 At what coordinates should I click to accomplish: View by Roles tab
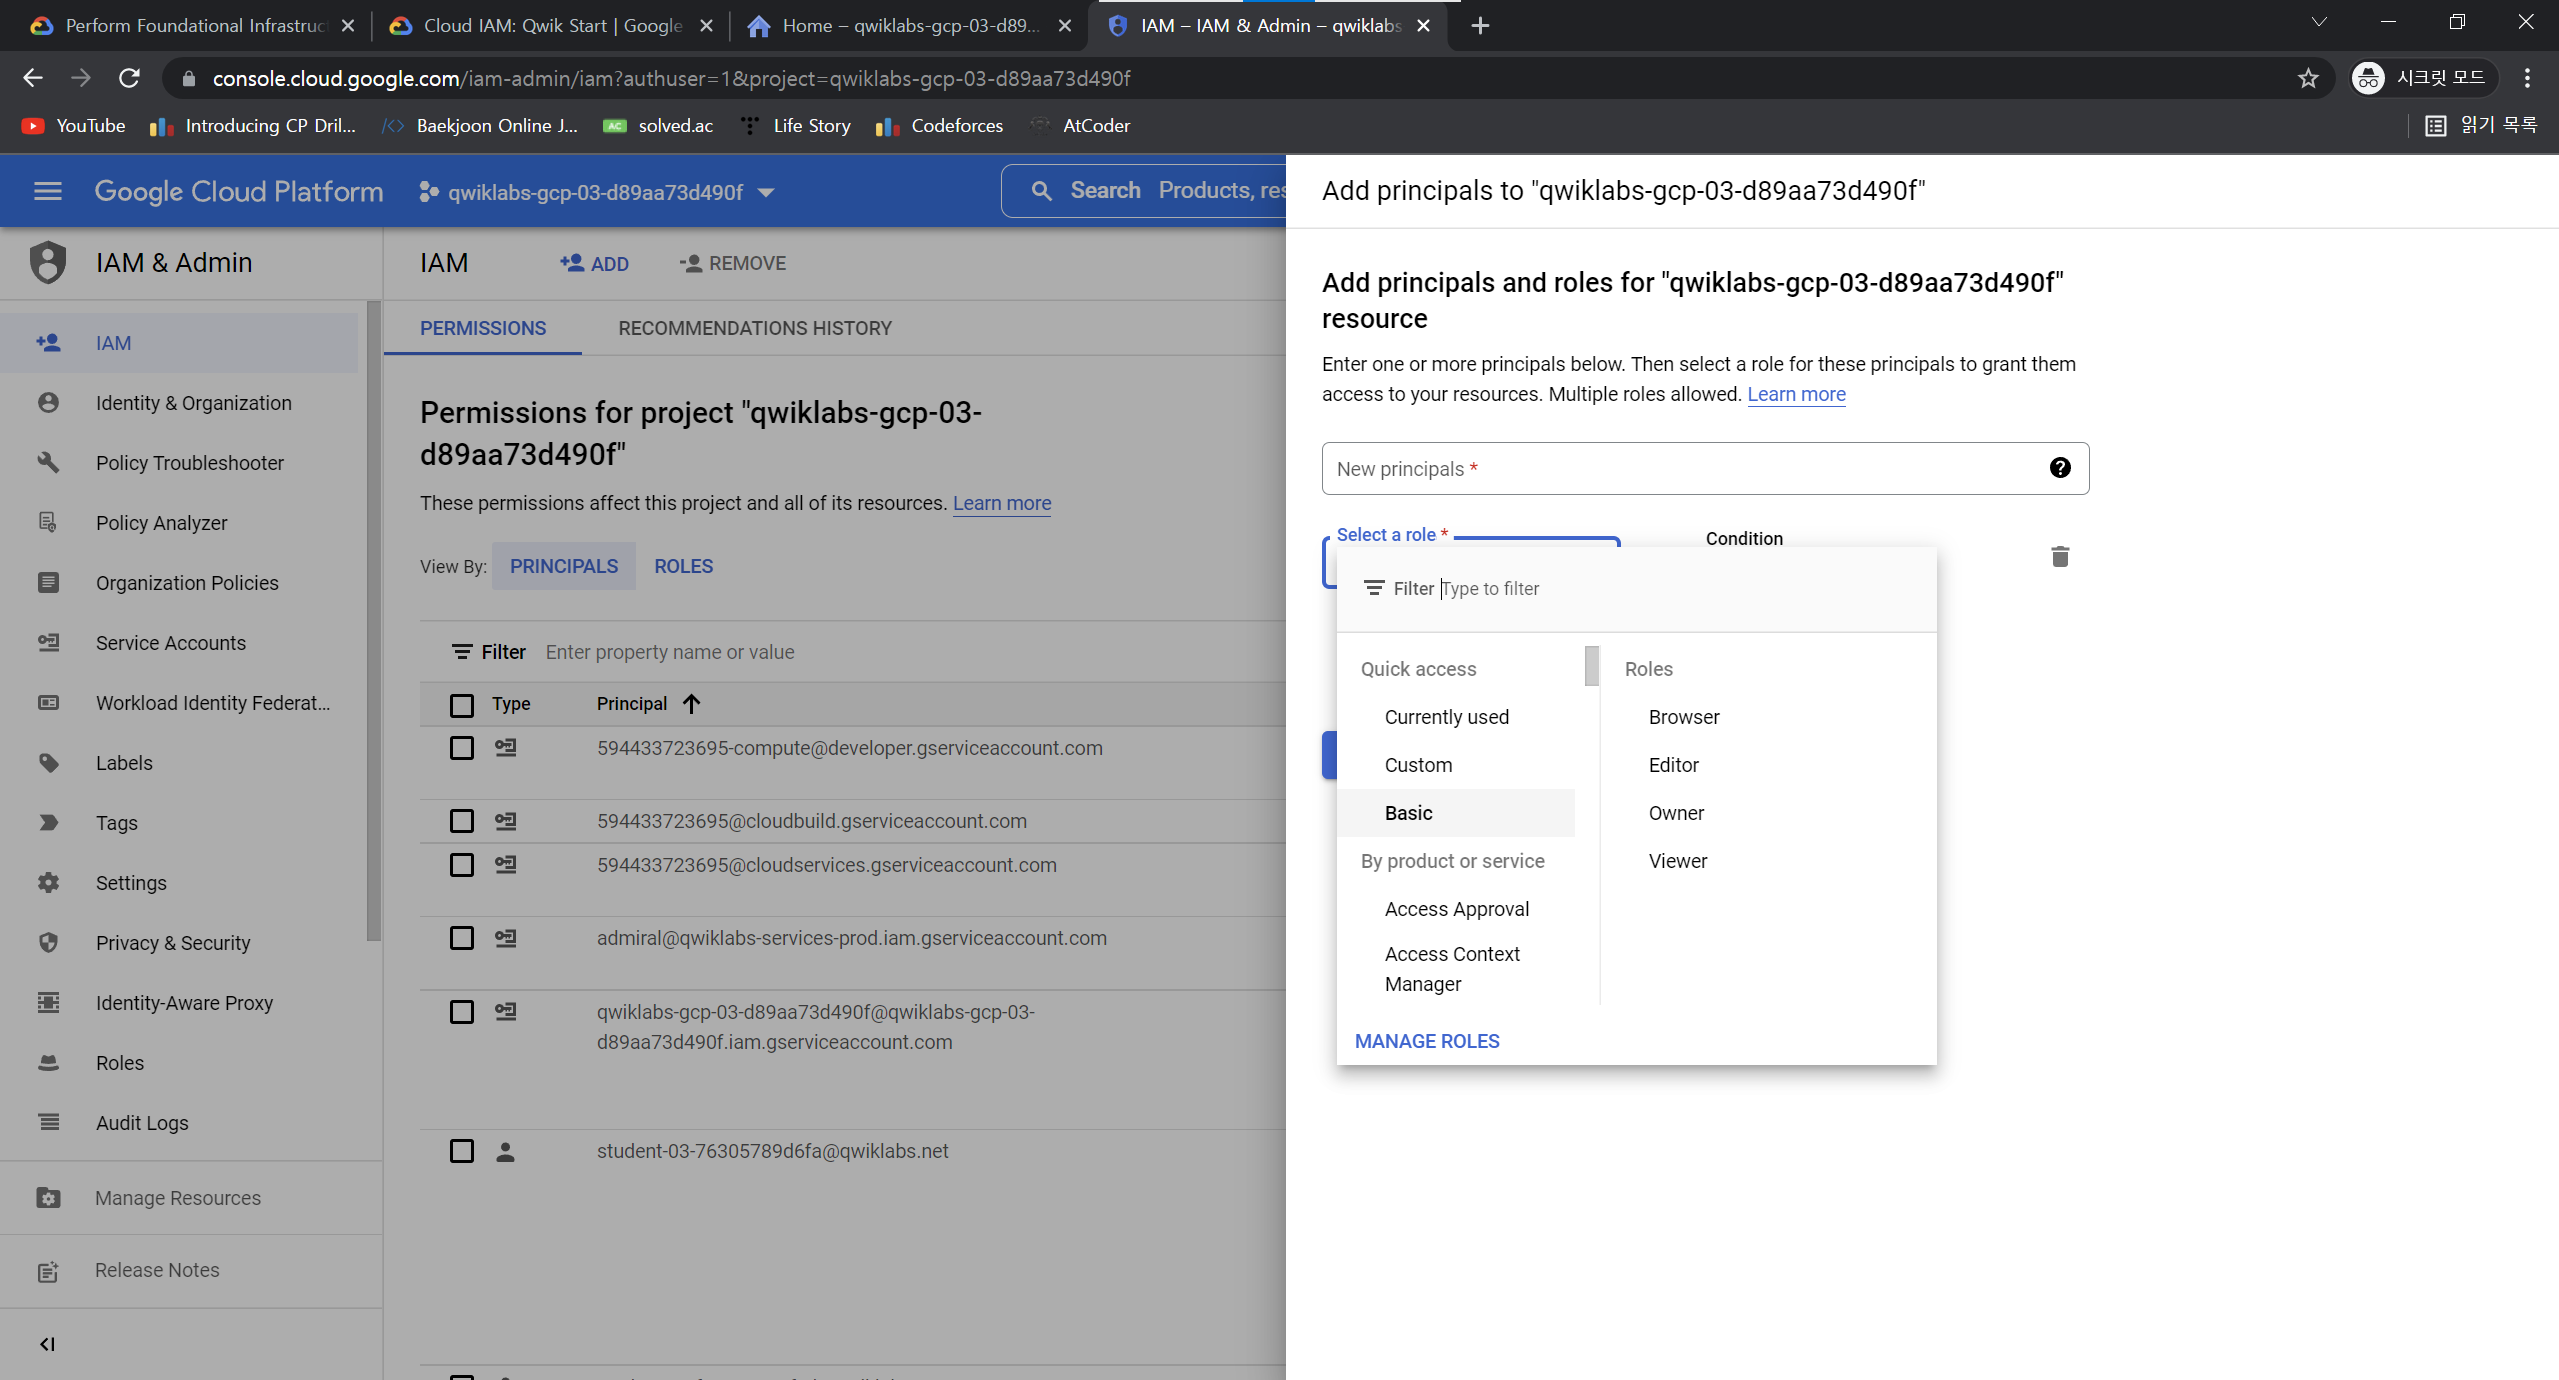pos(683,566)
